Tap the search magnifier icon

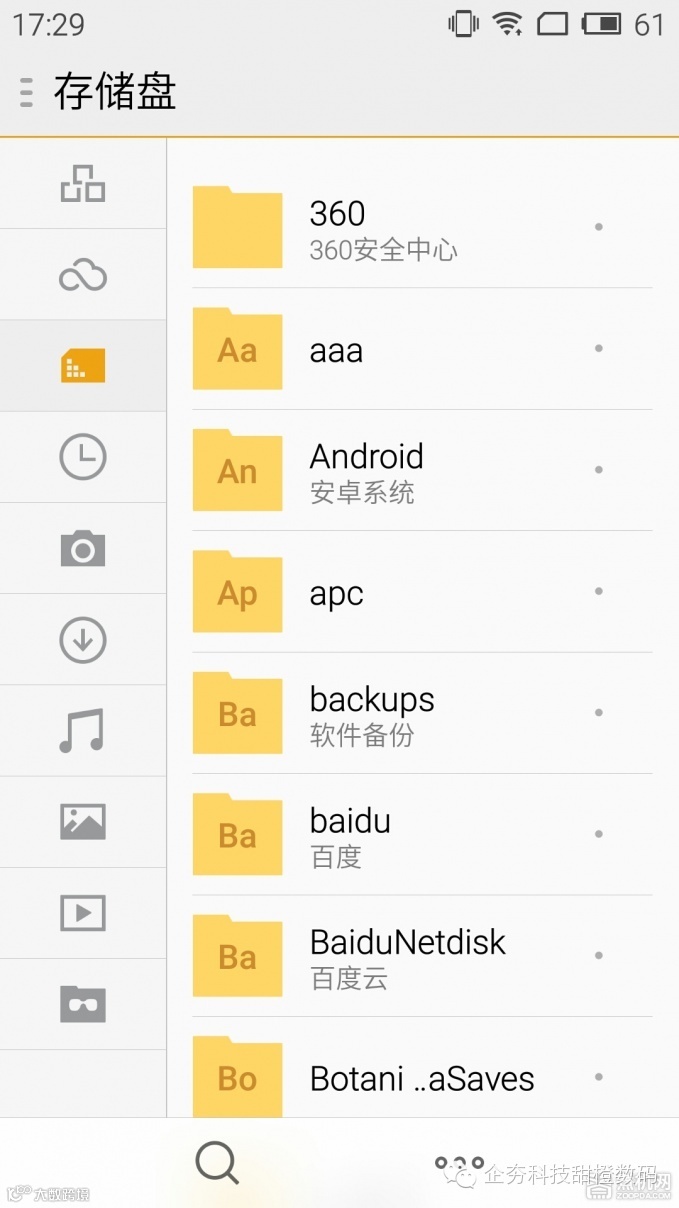pos(217,1163)
